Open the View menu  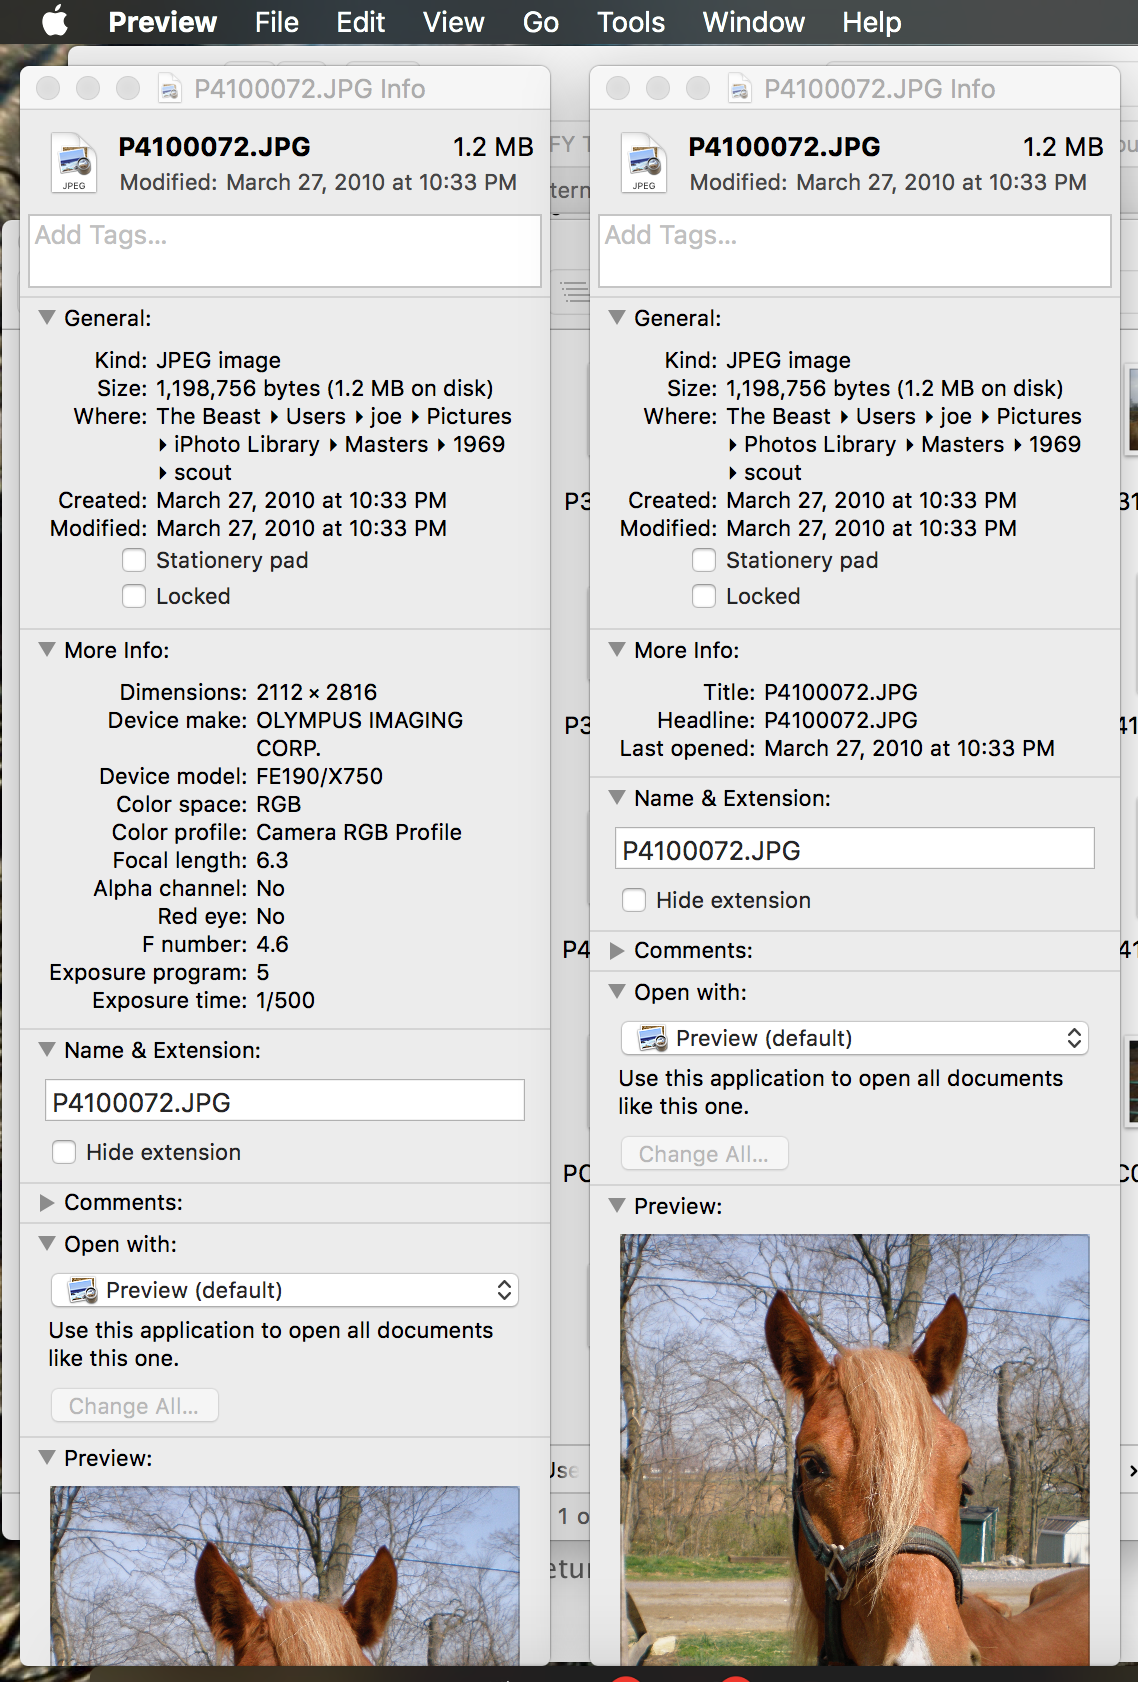click(x=453, y=22)
